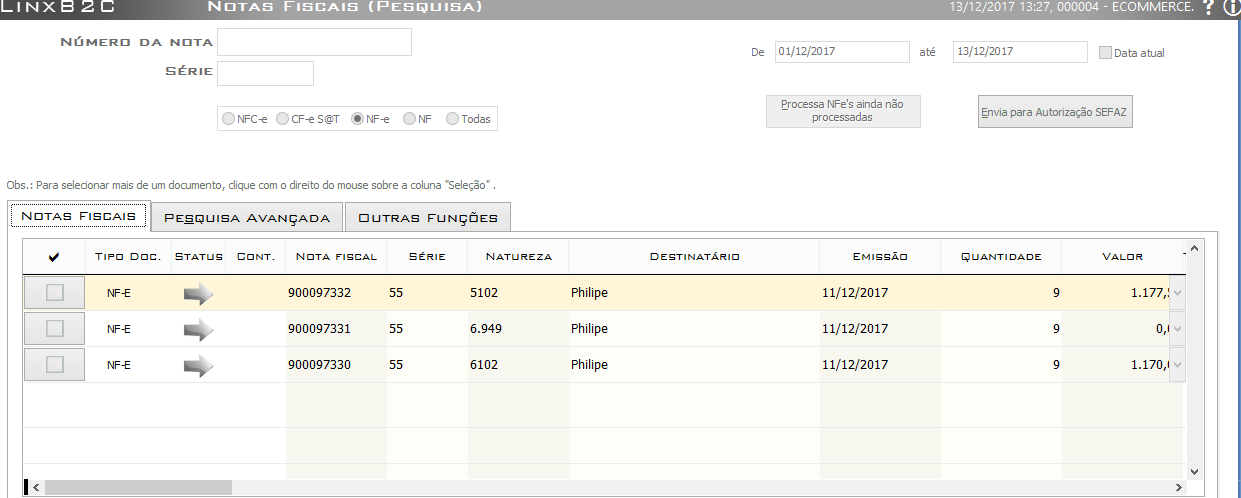This screenshot has width=1241, height=498.
Task: Open the Outras Funções tab
Action: tap(428, 217)
